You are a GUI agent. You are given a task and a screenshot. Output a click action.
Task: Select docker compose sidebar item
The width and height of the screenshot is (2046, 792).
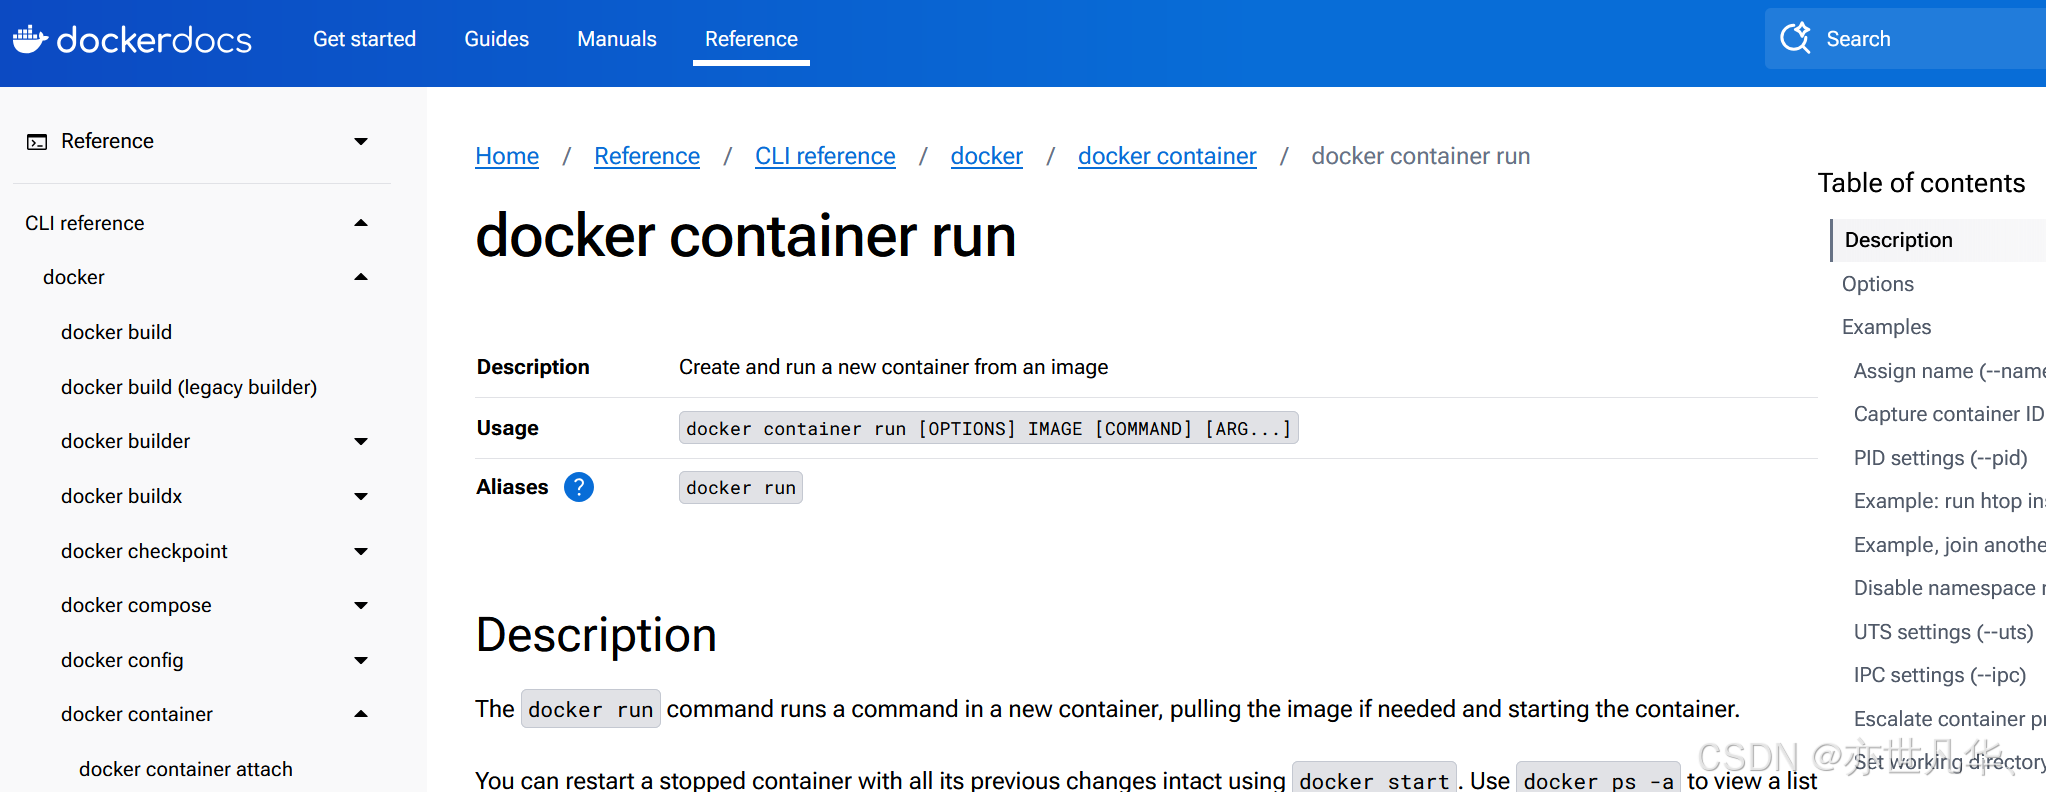click(x=136, y=605)
